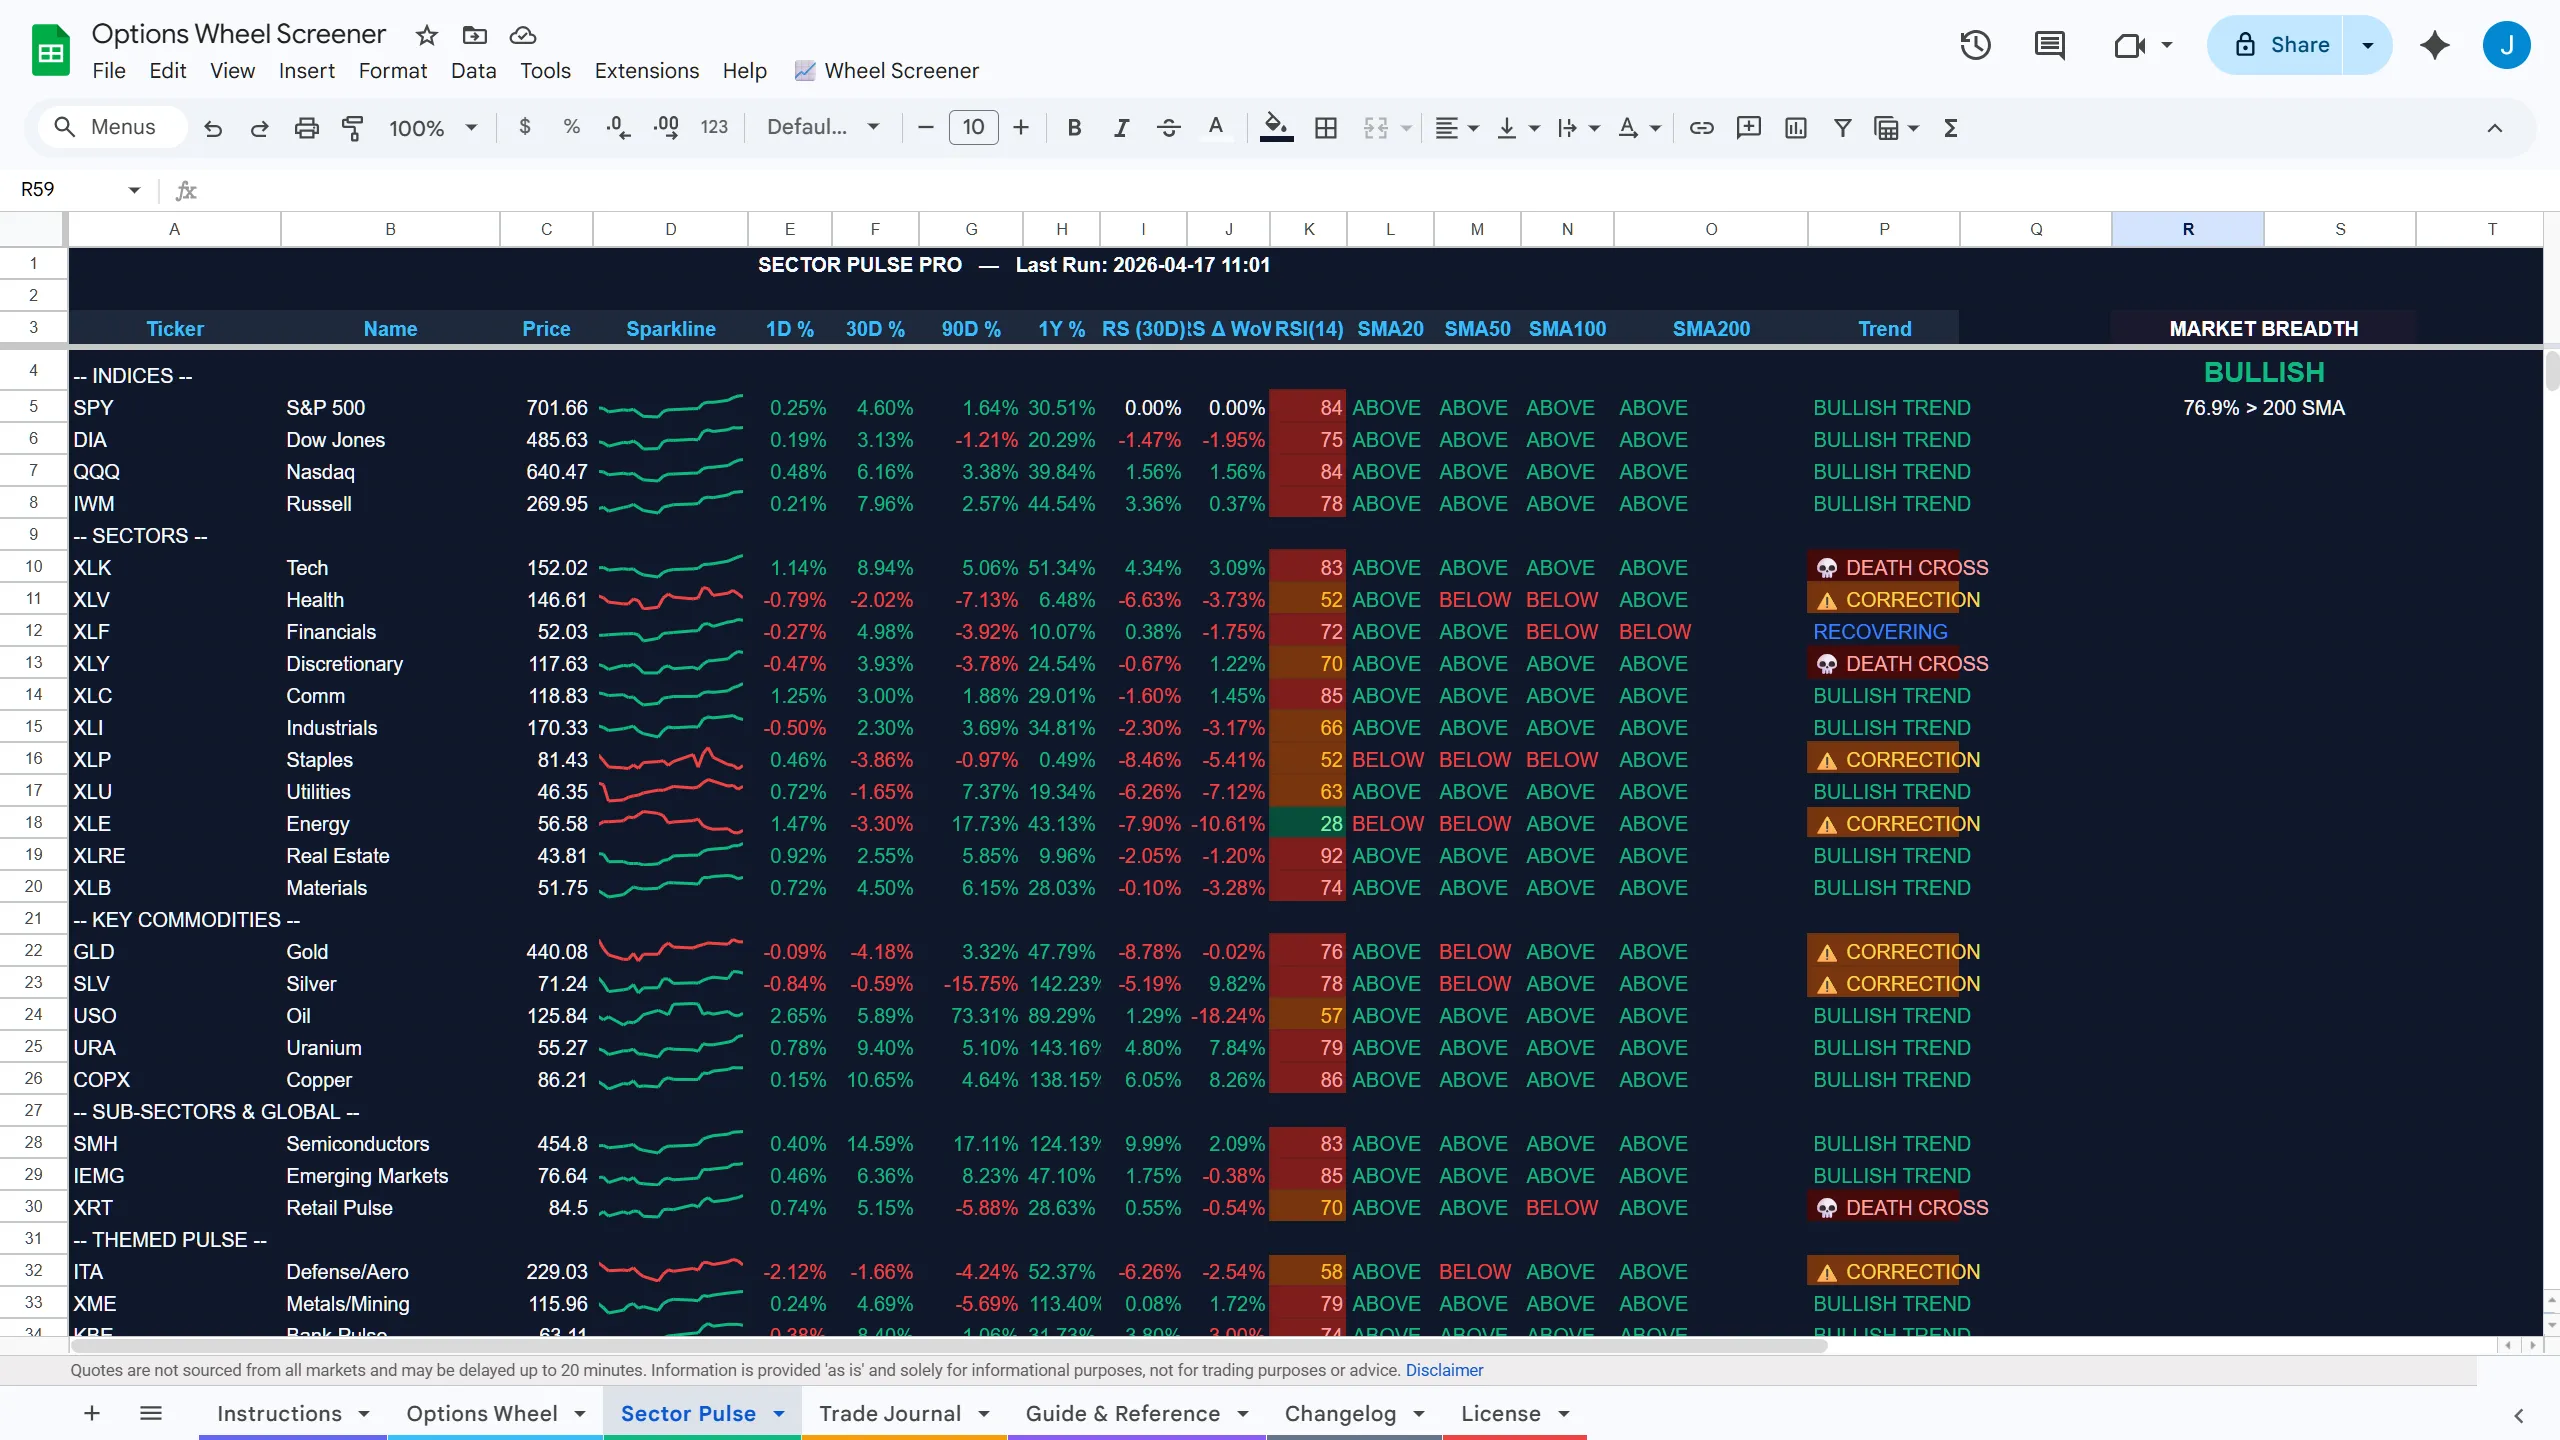Image resolution: width=2560 pixels, height=1440 pixels.
Task: Open the account avatar J
Action: 2506,45
